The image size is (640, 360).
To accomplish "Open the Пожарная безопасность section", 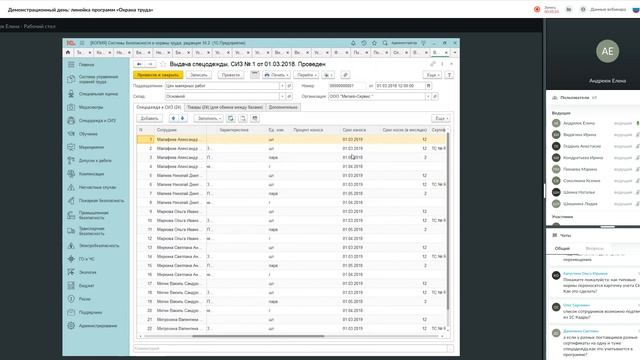I will [x=101, y=201].
